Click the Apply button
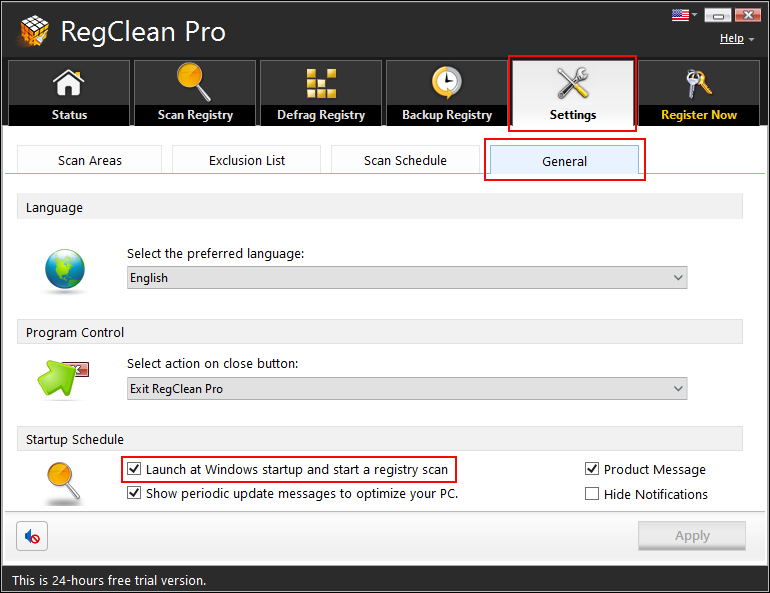 tap(692, 536)
